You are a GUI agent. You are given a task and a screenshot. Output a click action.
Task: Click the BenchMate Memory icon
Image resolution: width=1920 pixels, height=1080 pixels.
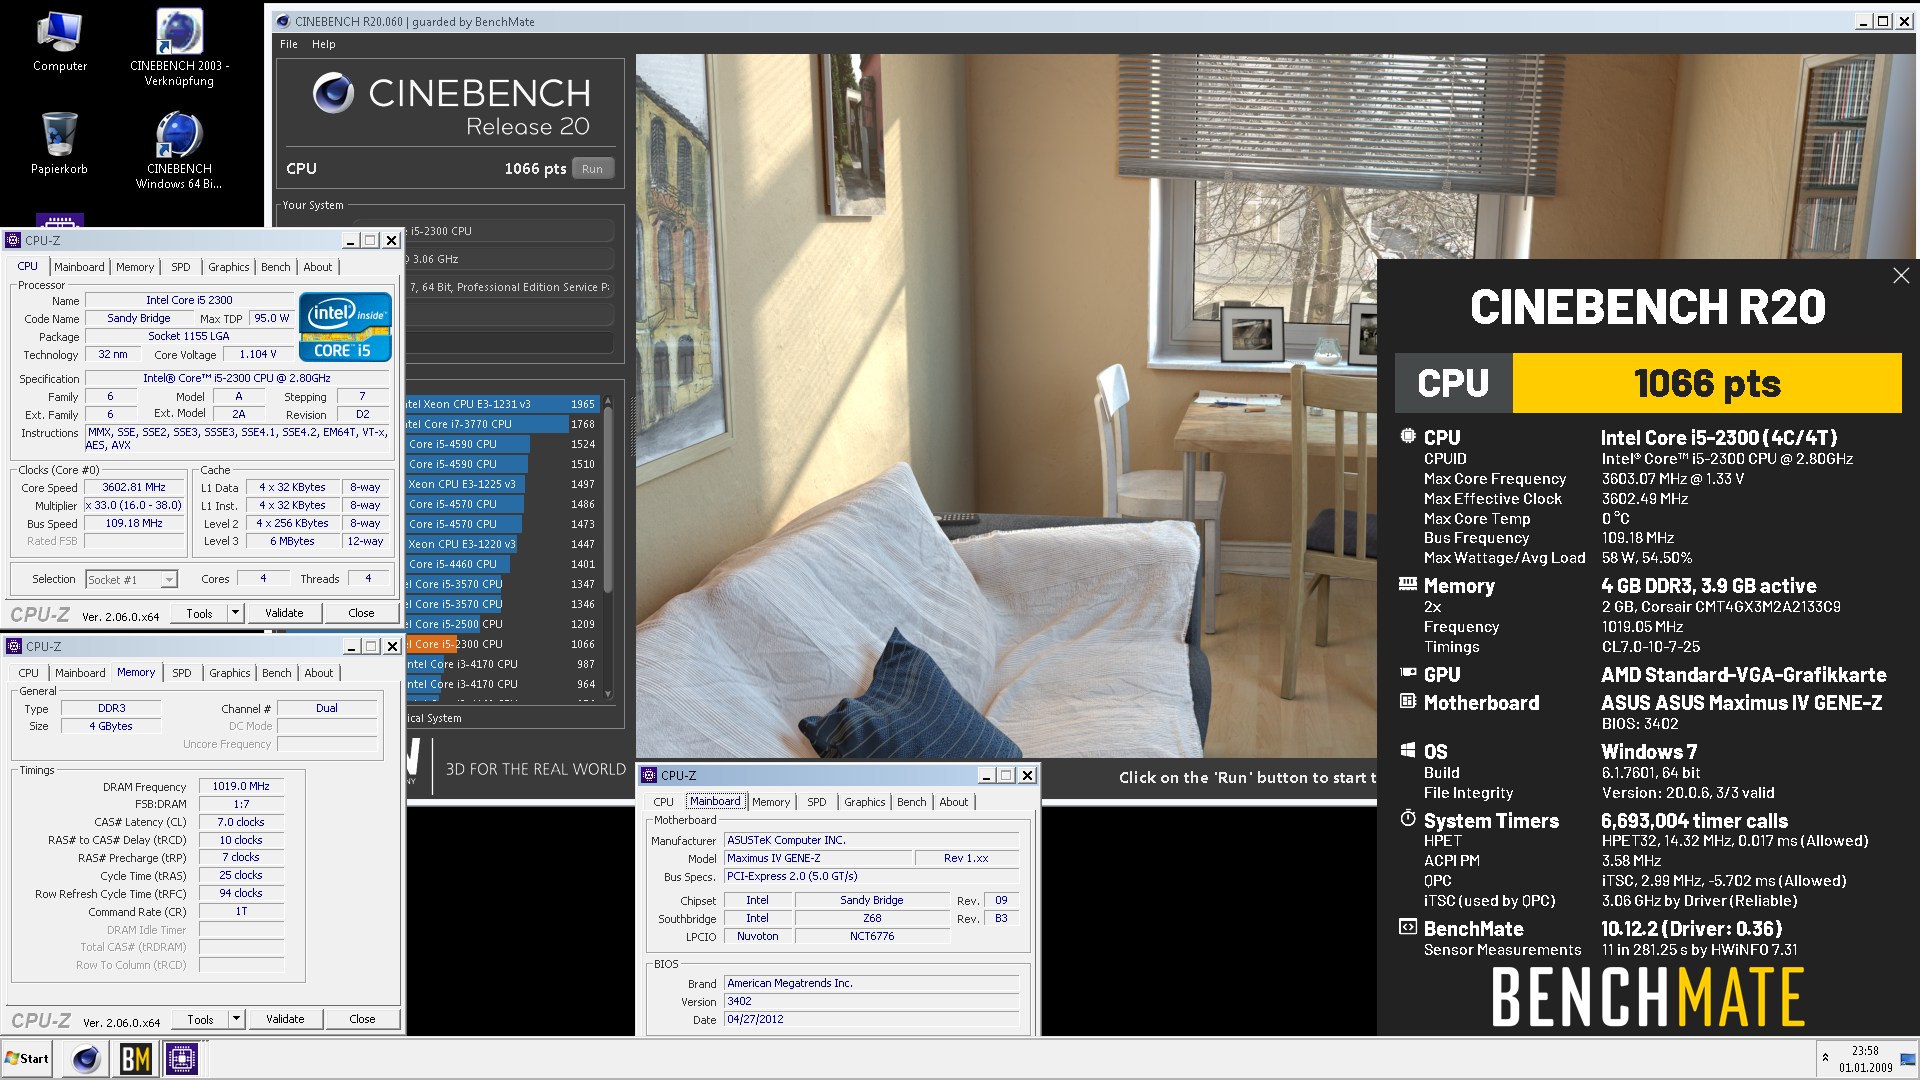(x=1407, y=584)
